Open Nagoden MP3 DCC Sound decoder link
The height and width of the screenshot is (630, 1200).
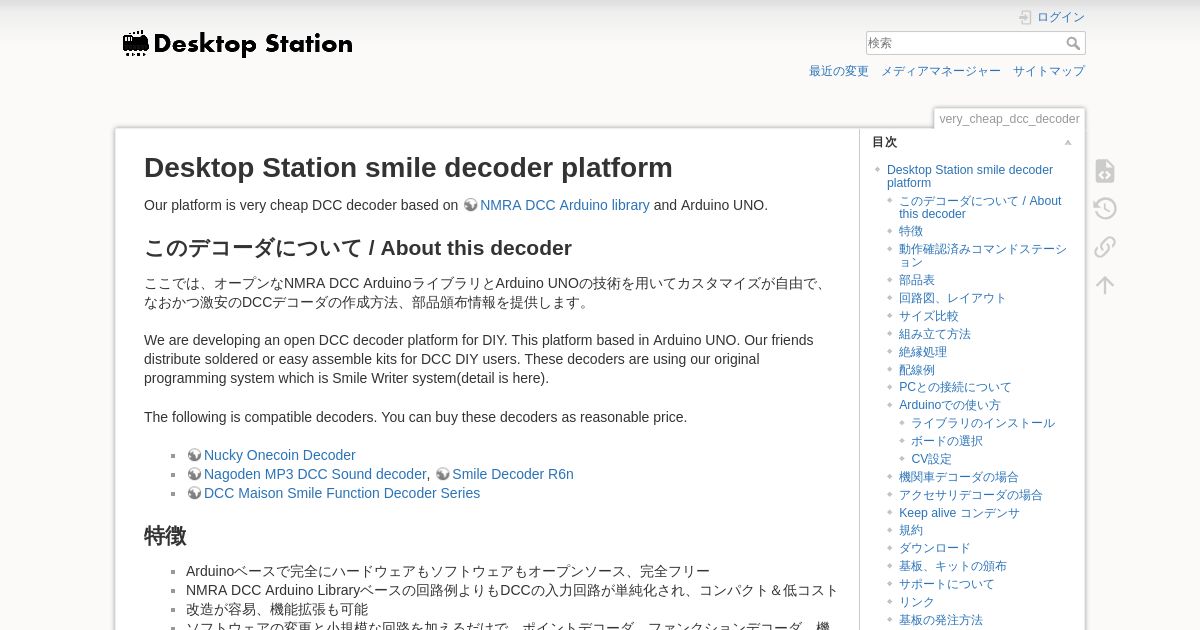[315, 474]
